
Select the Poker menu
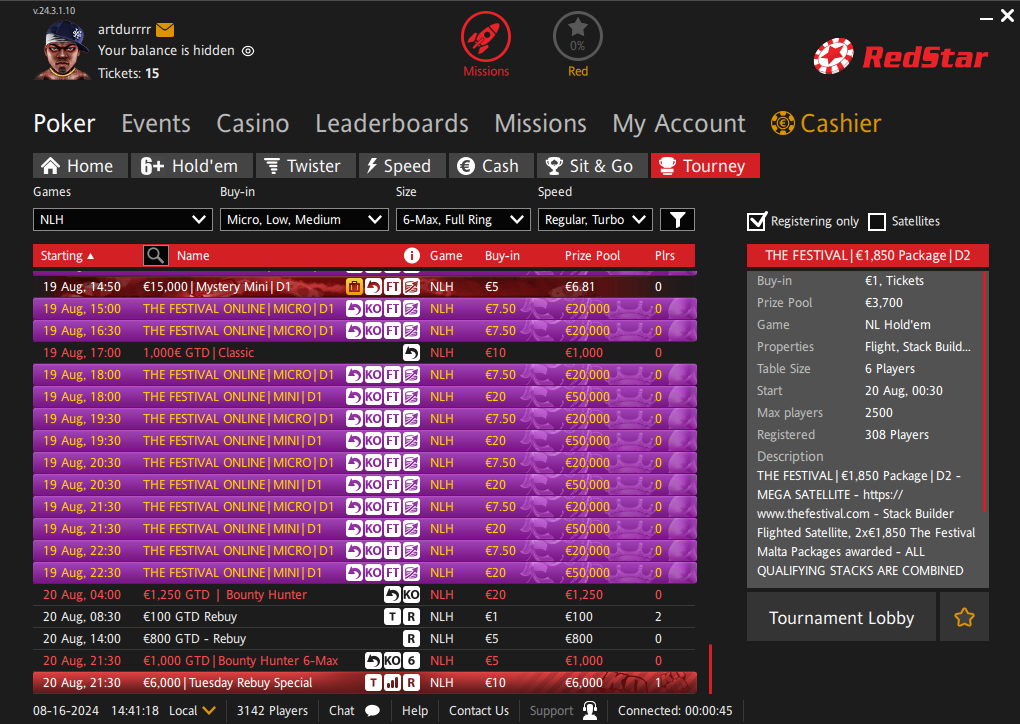click(64, 124)
